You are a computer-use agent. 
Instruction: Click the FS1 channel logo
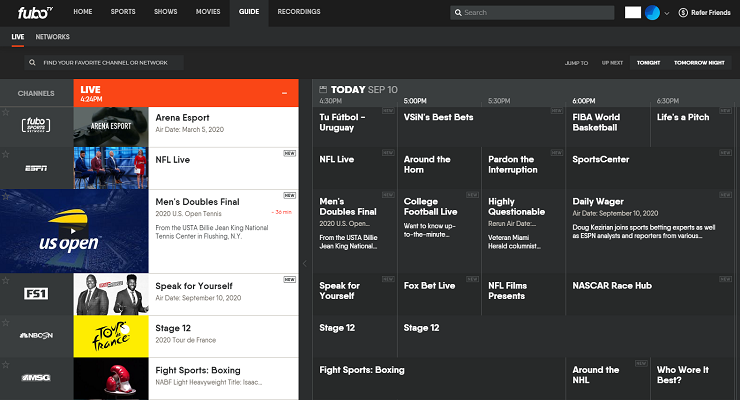point(36,294)
